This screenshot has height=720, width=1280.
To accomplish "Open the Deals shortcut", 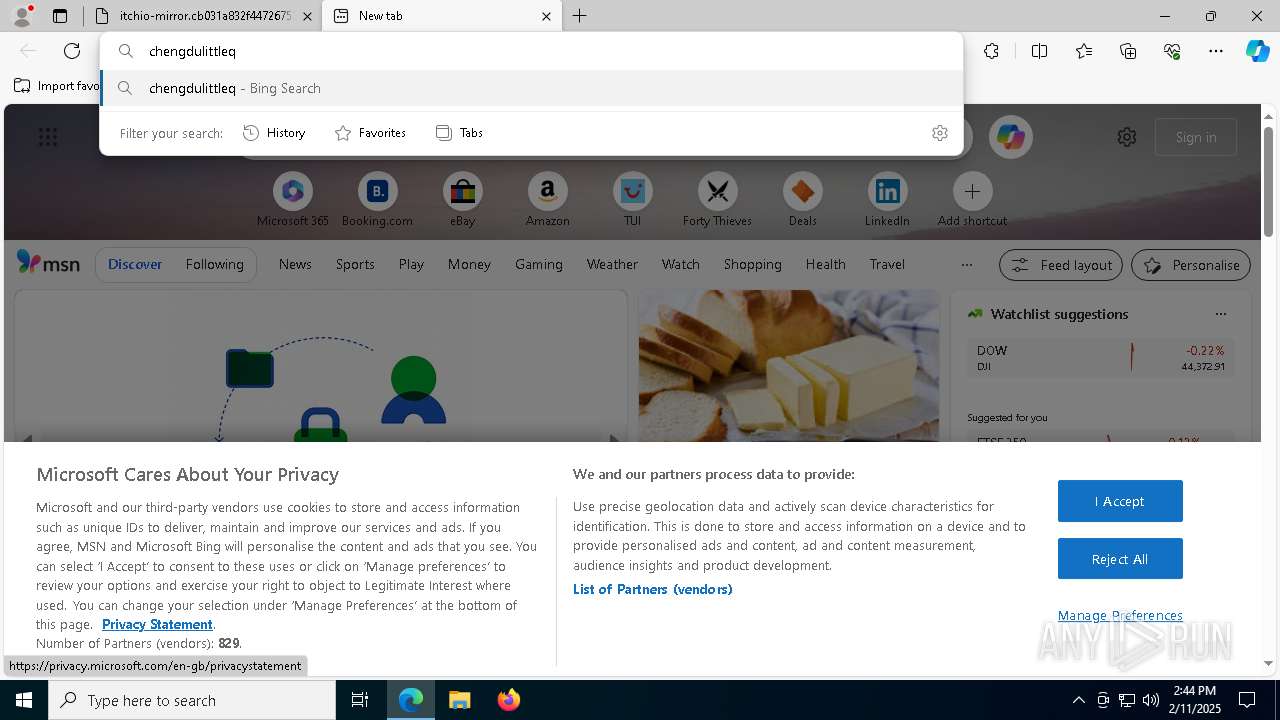I will coord(802,200).
